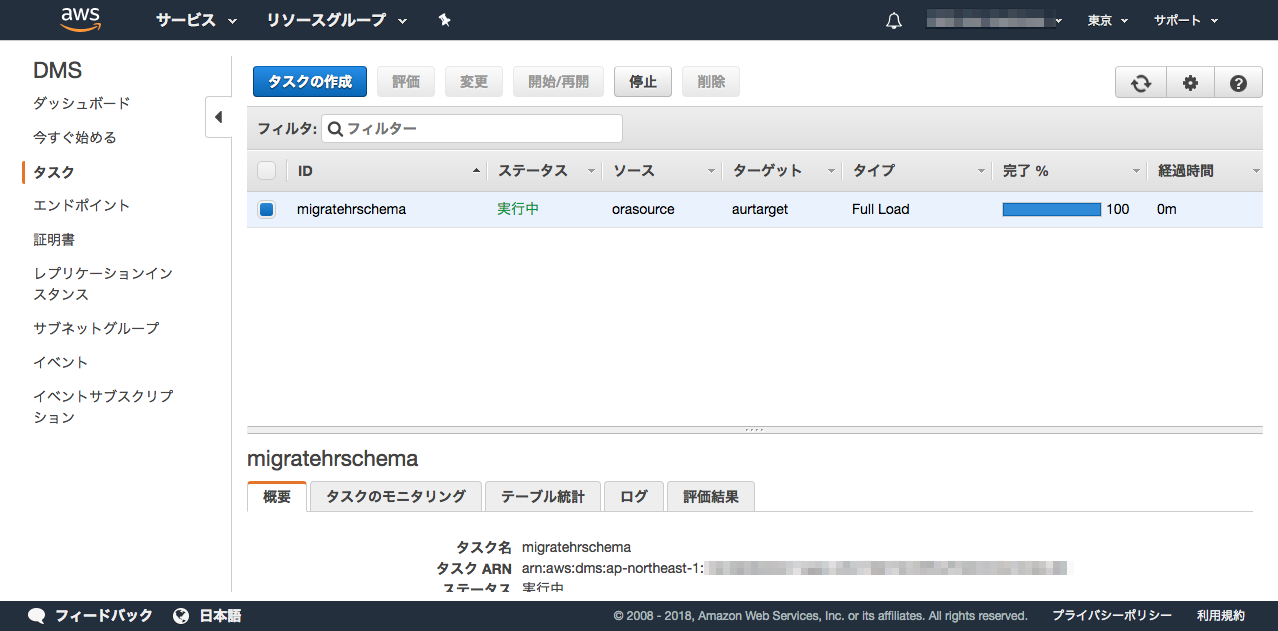This screenshot has height=631, width=1278.
Task: Click the 100% progress bar for migratehrschema
Action: point(1051,210)
